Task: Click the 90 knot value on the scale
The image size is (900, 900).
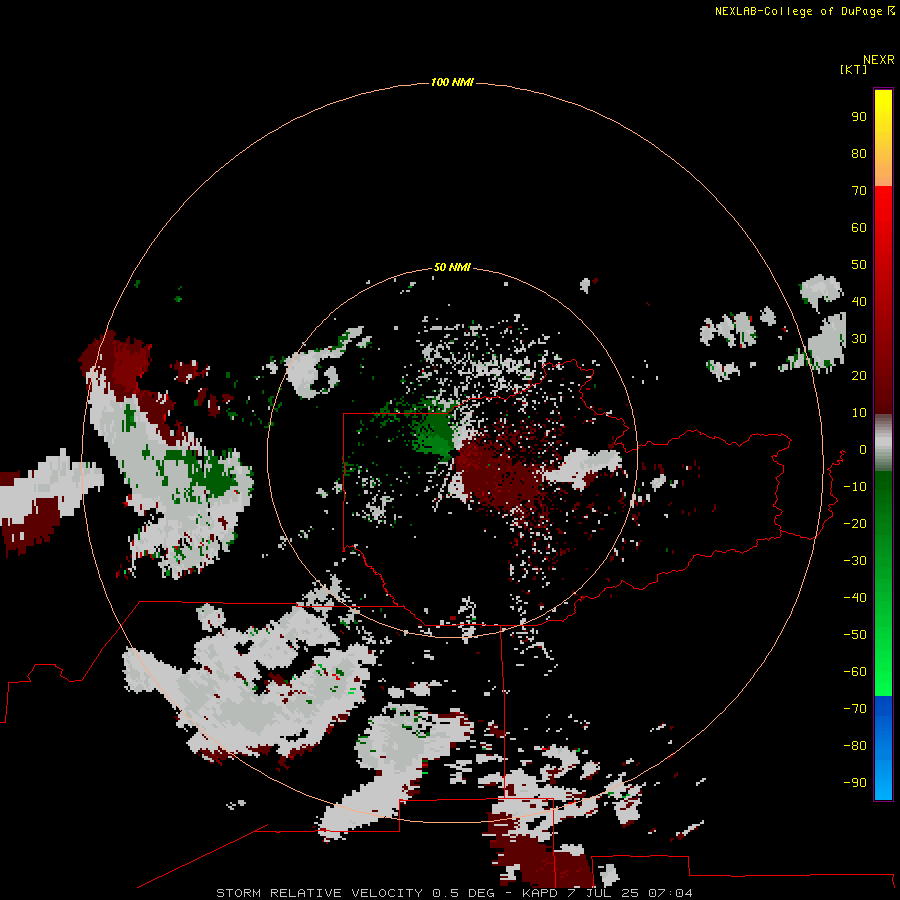Action: (859, 117)
